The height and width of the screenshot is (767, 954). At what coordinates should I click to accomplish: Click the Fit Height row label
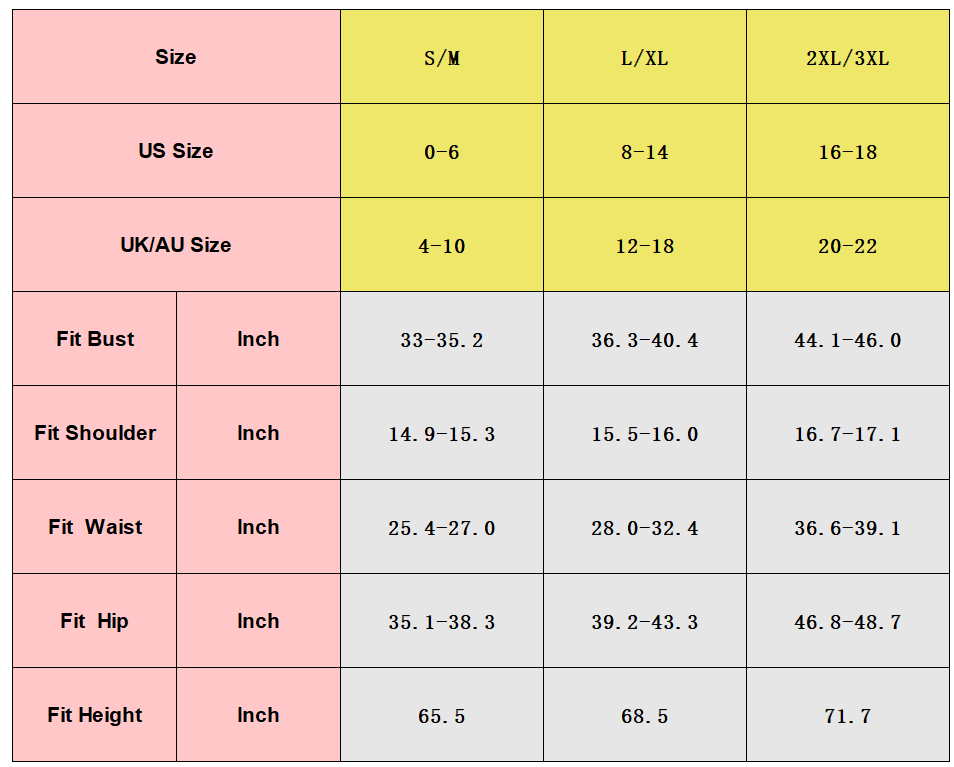pos(95,714)
